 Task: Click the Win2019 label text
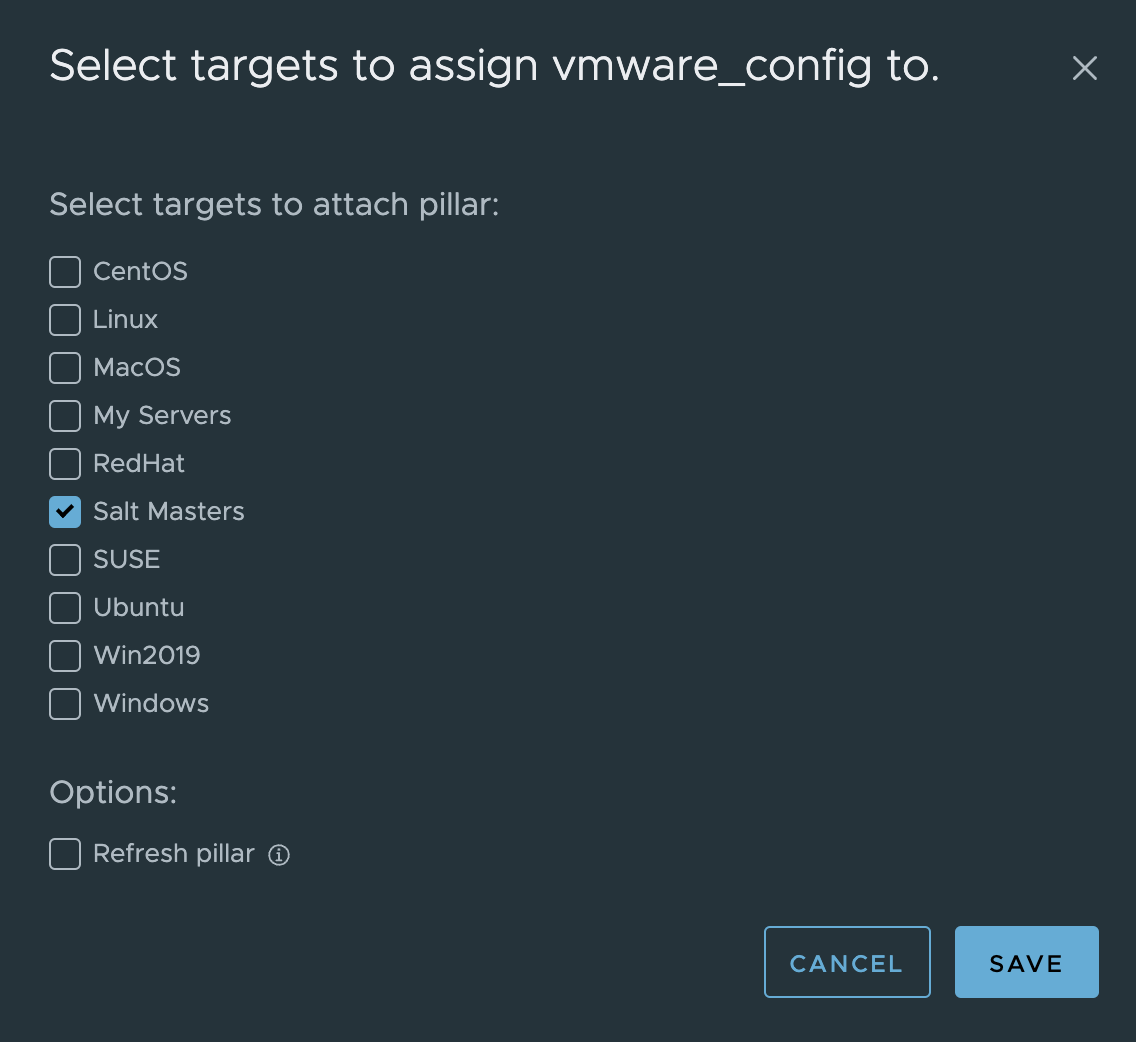click(x=147, y=656)
